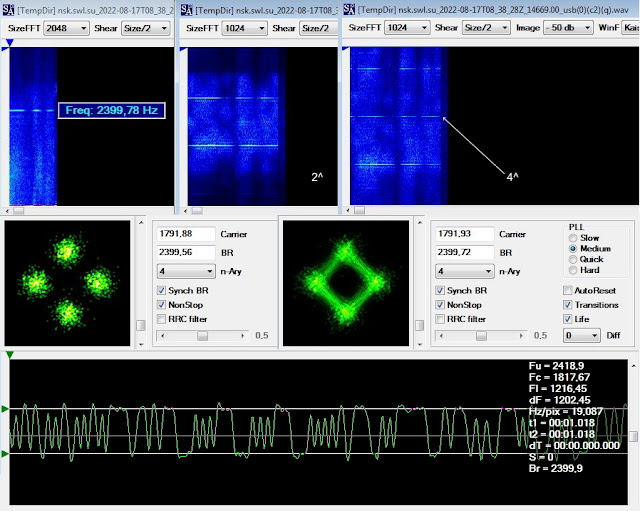Click the right constellation's vertical scrollbar thumb

420,325
